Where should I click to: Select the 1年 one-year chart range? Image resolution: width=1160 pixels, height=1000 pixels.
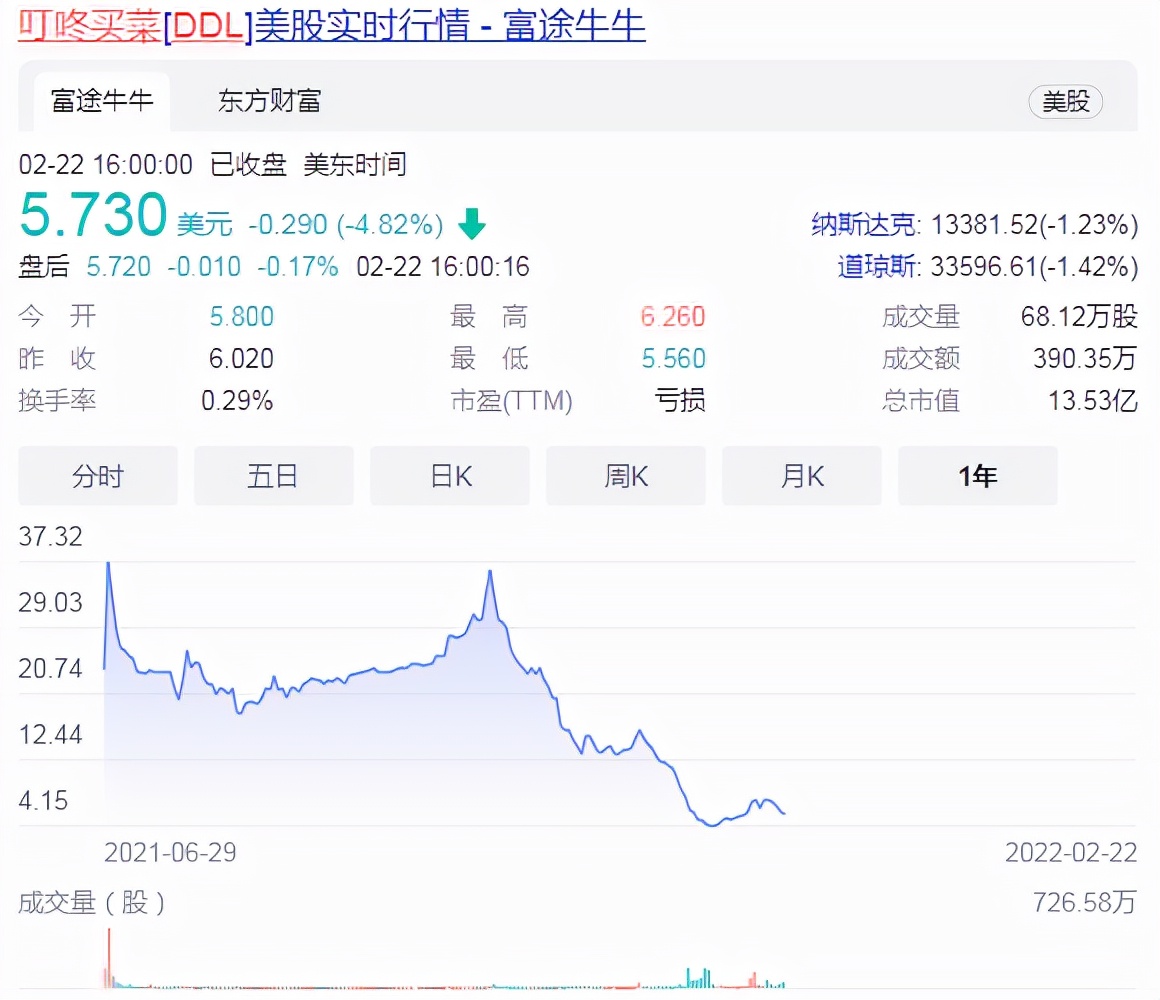[977, 476]
